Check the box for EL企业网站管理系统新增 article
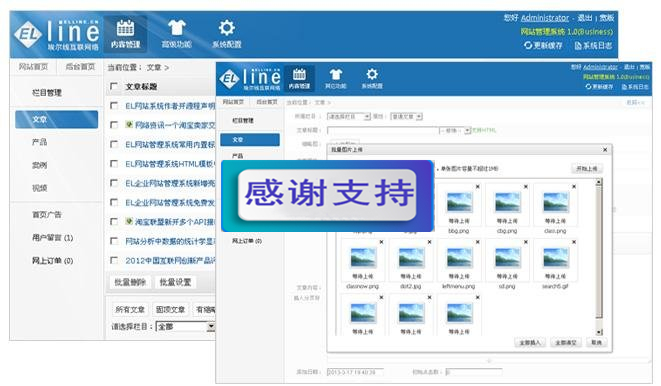Viewport: 661px width, 386px height. tap(114, 183)
